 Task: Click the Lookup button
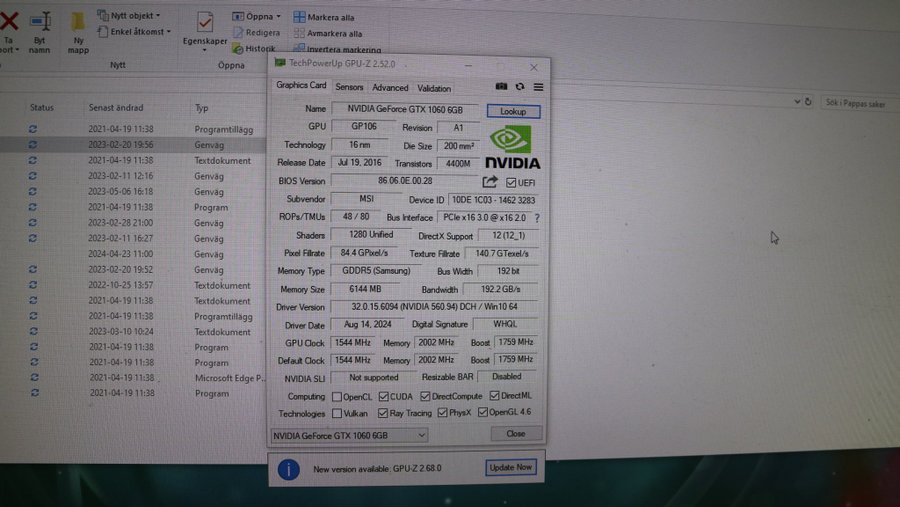[x=513, y=111]
